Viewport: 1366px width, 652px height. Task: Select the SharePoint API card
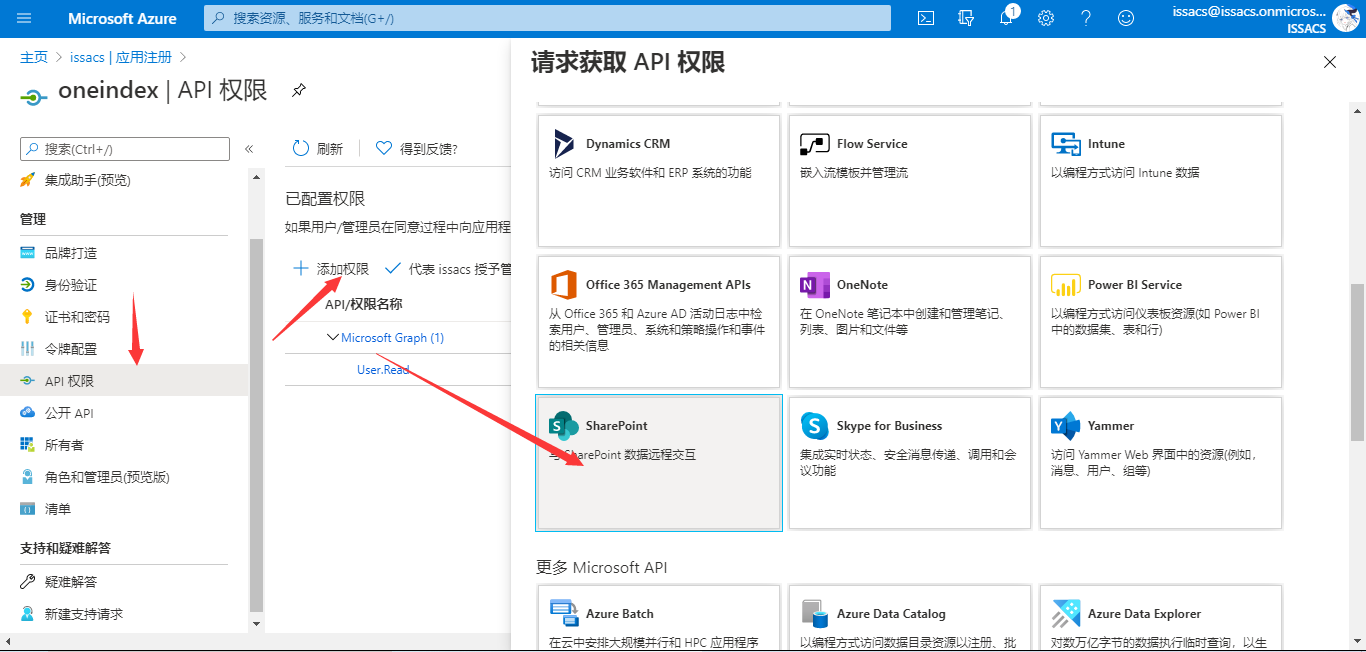coord(659,462)
